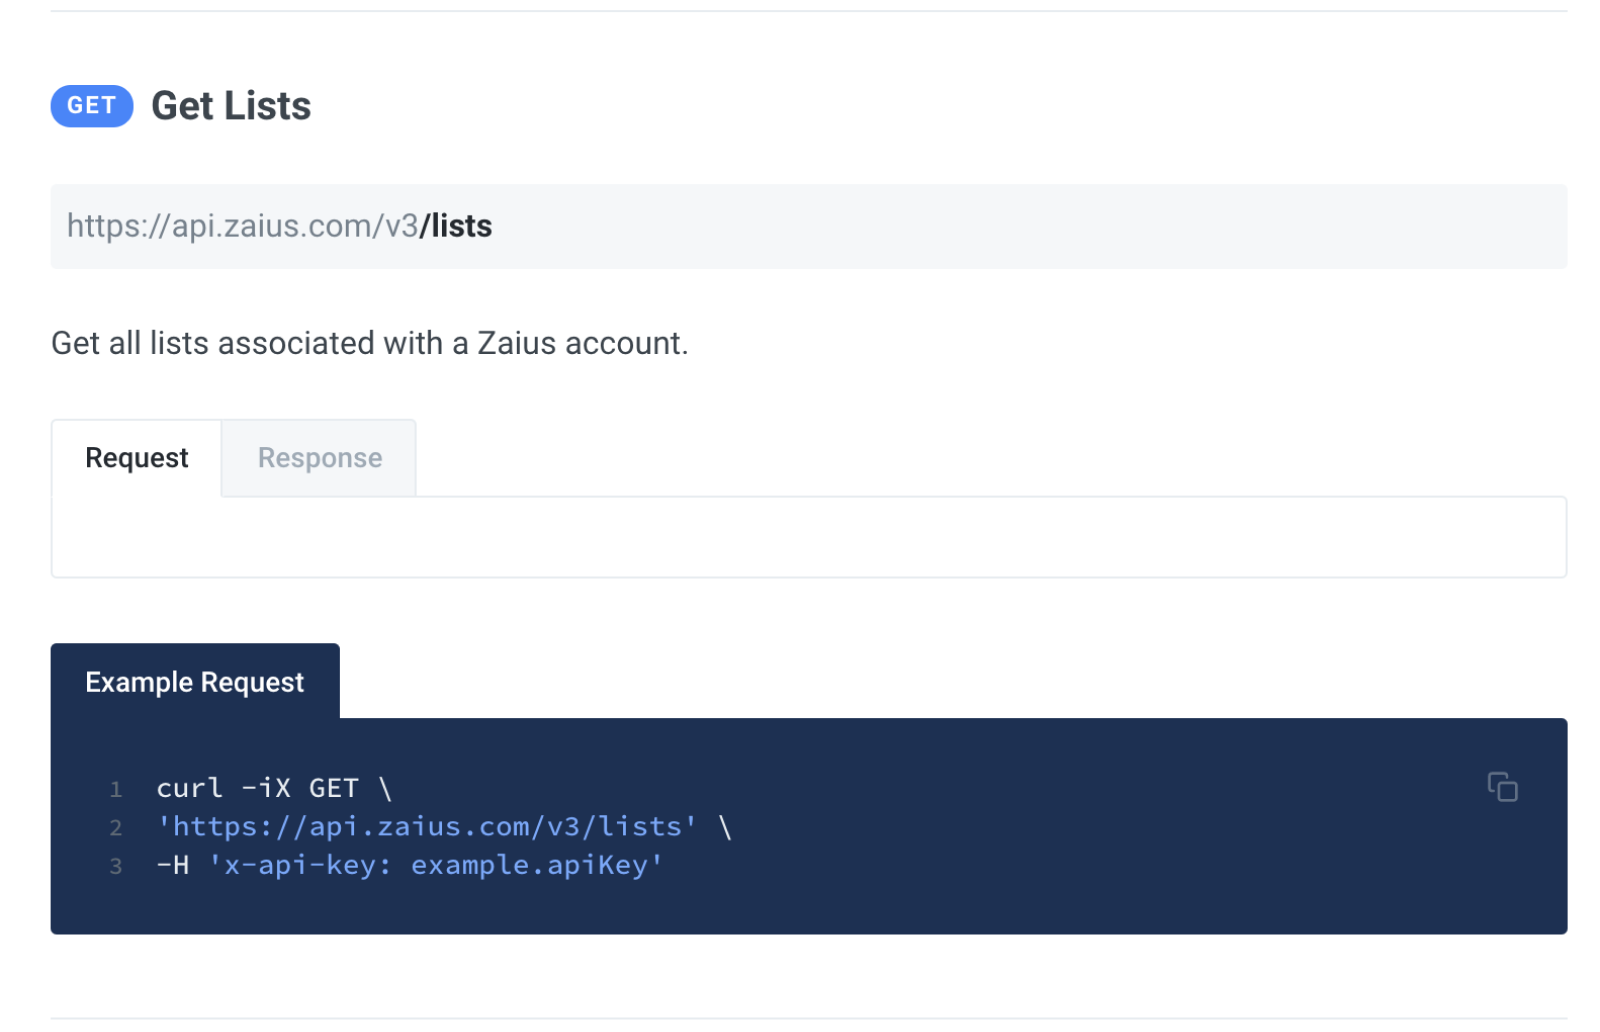Click line 1 of the curl example
This screenshot has height=1032, width=1600.
pyautogui.click(x=273, y=787)
